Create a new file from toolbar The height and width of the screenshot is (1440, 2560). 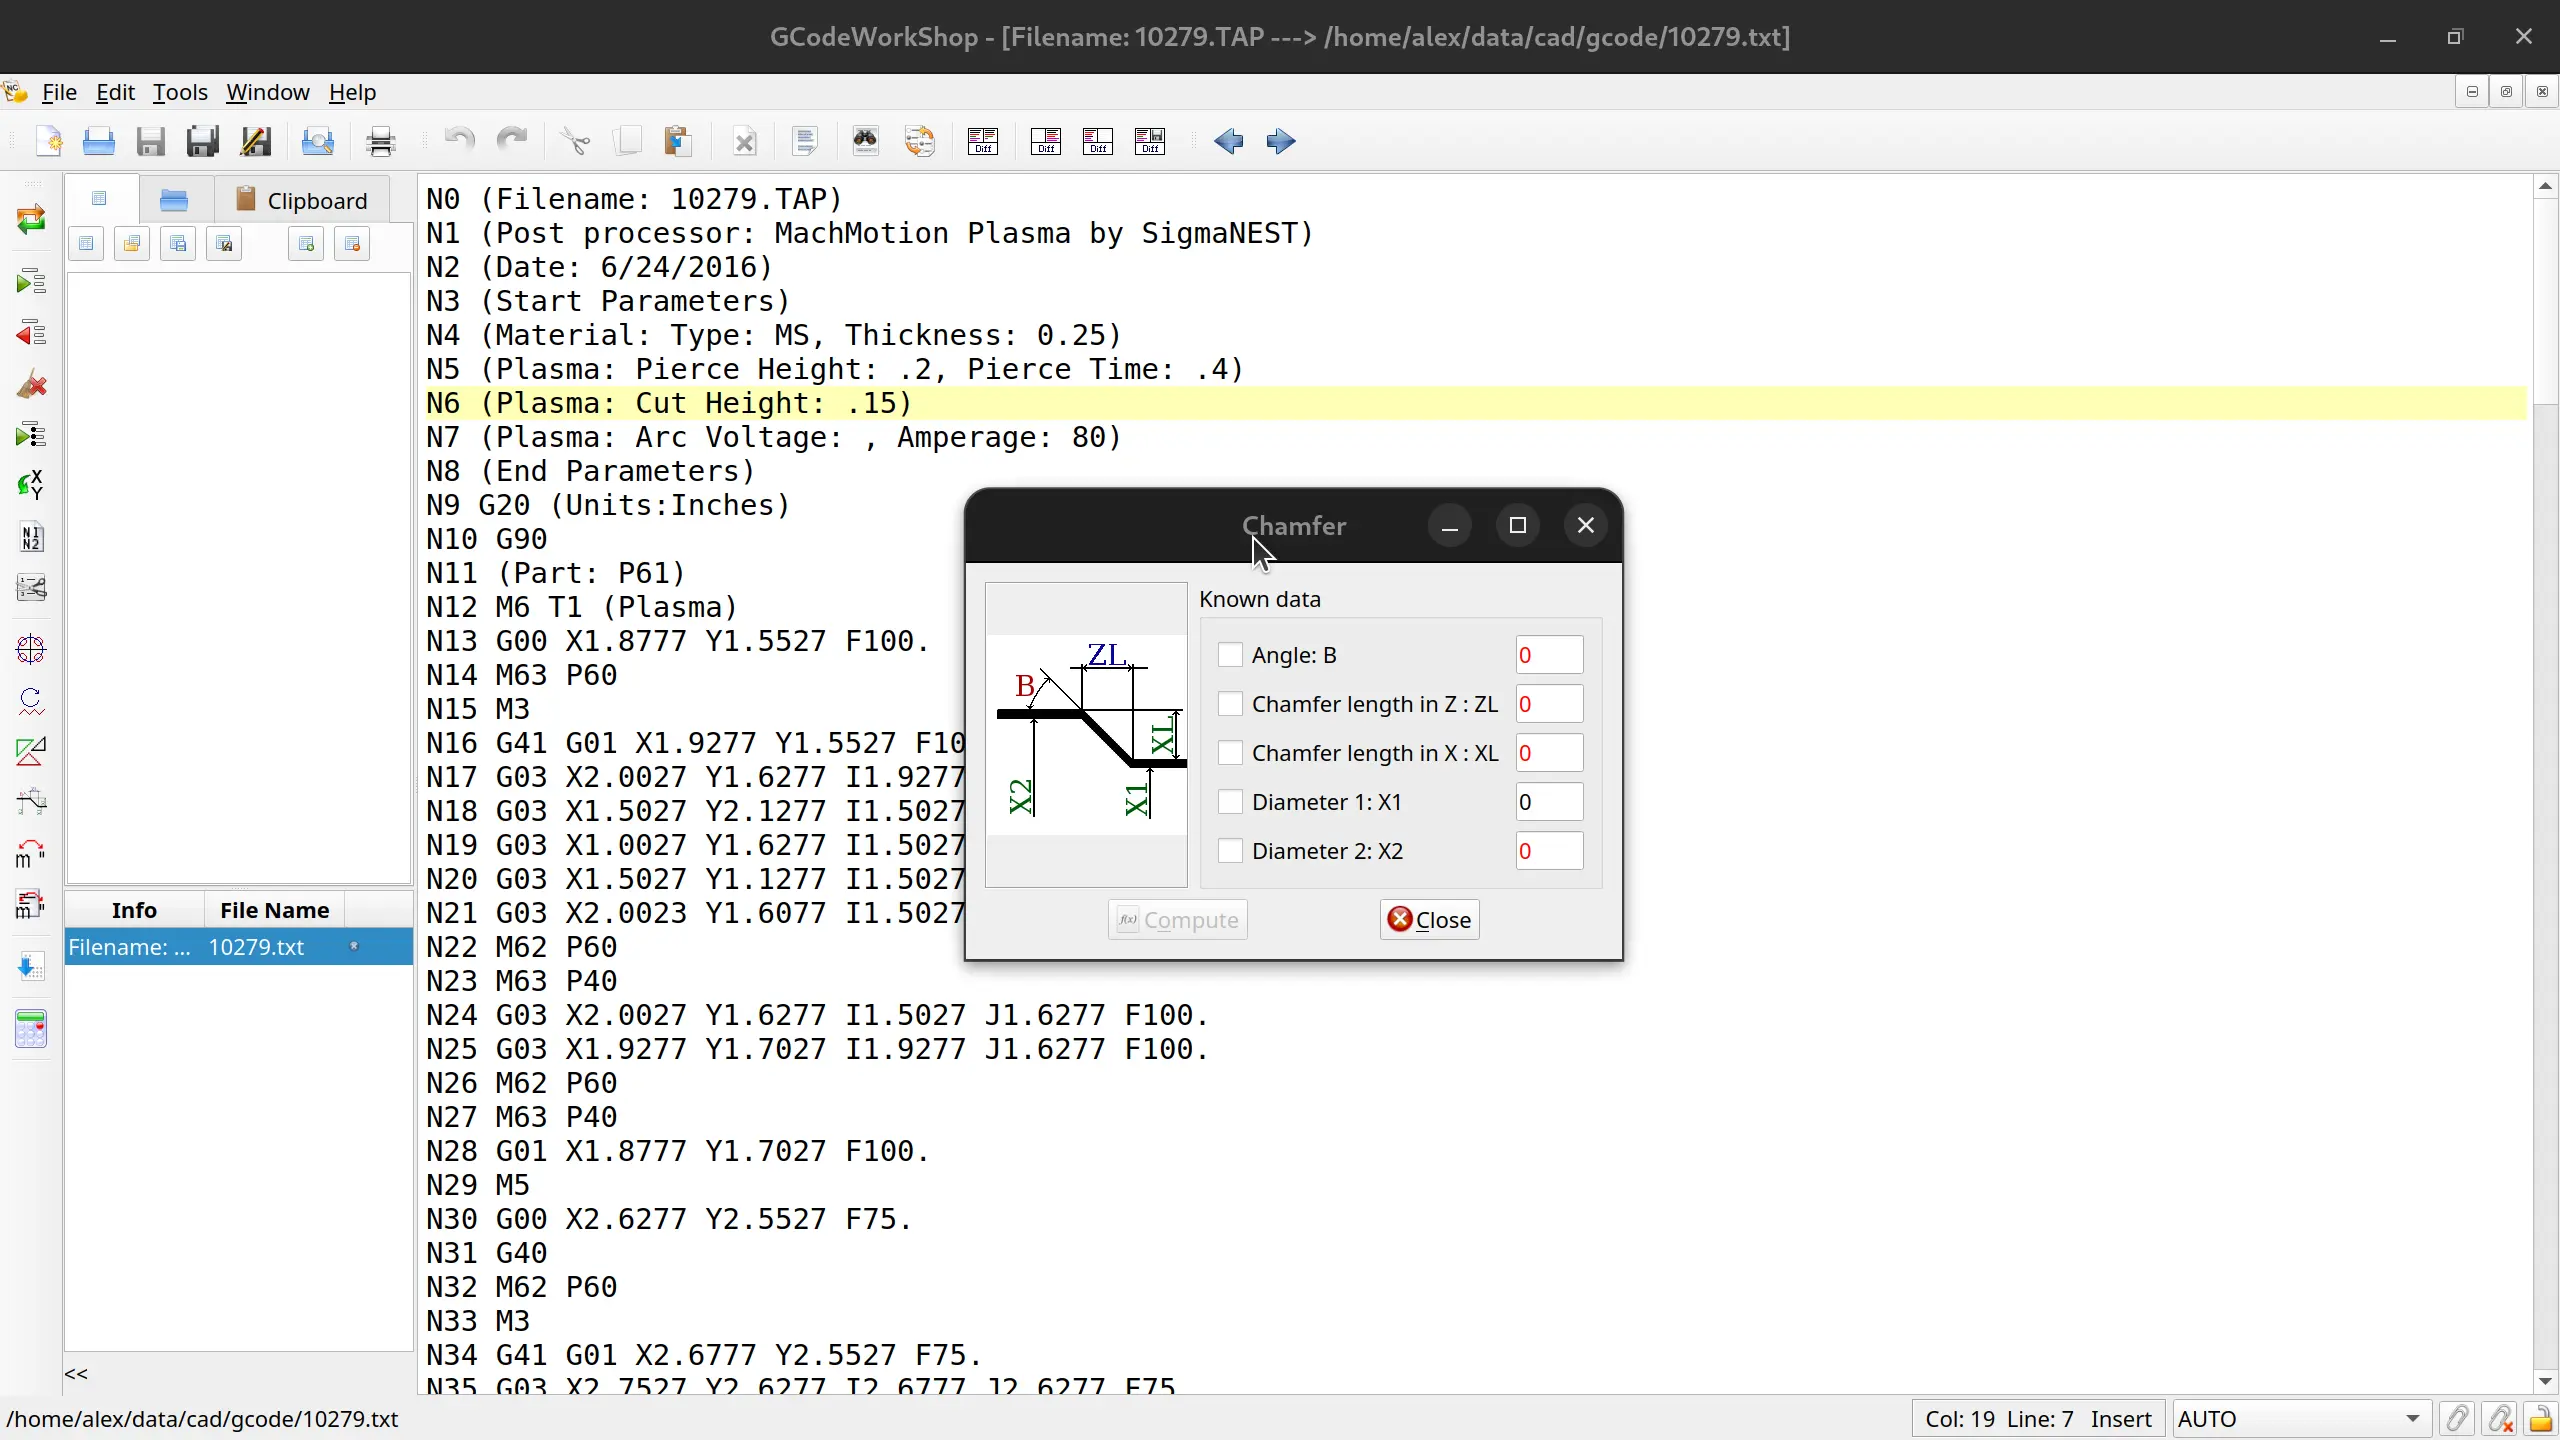tap(48, 141)
